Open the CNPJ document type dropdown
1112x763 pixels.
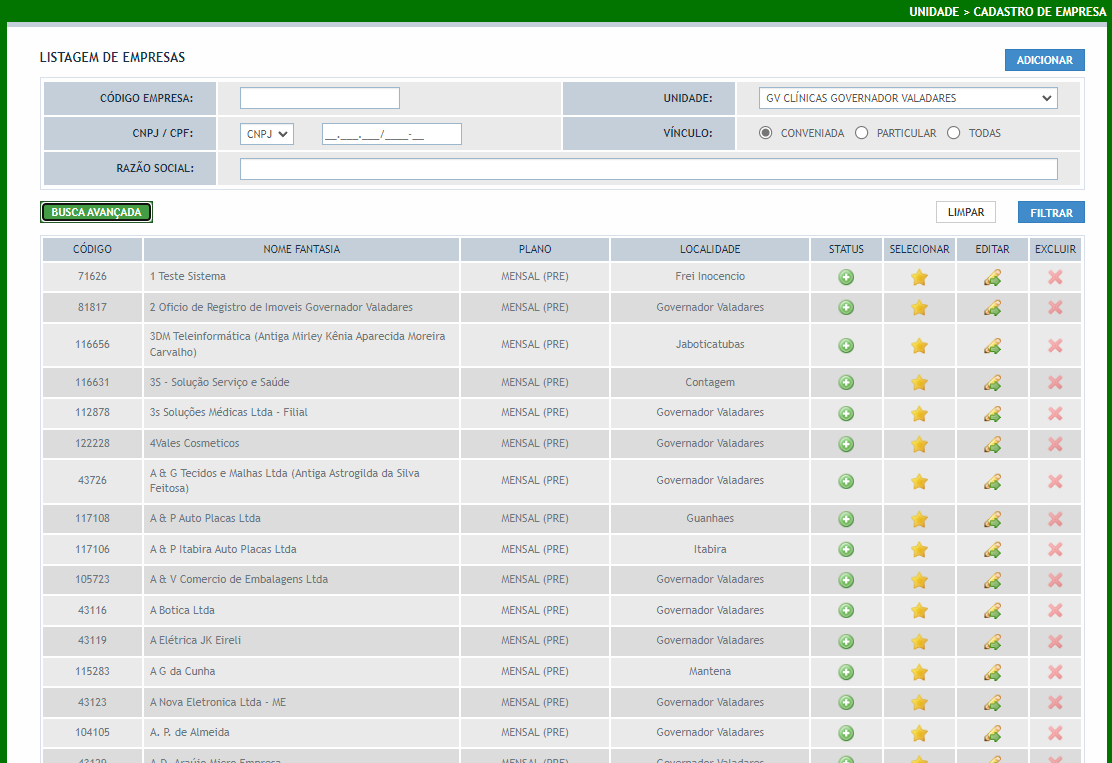tap(267, 134)
